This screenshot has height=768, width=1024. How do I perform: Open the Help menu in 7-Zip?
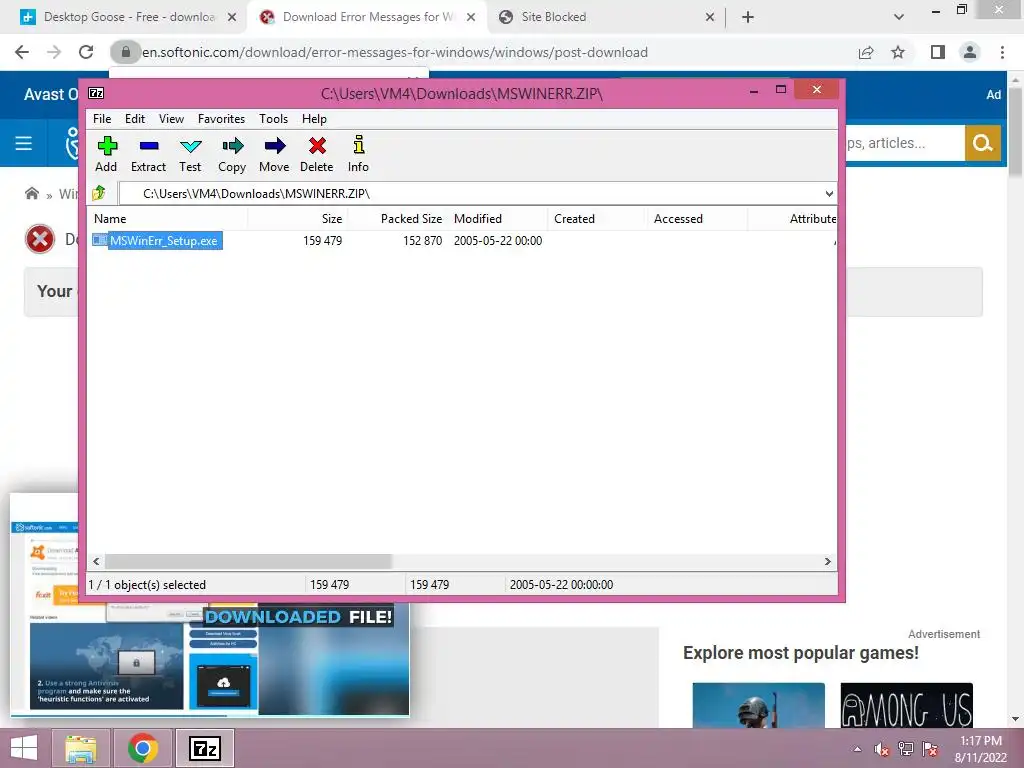314,119
